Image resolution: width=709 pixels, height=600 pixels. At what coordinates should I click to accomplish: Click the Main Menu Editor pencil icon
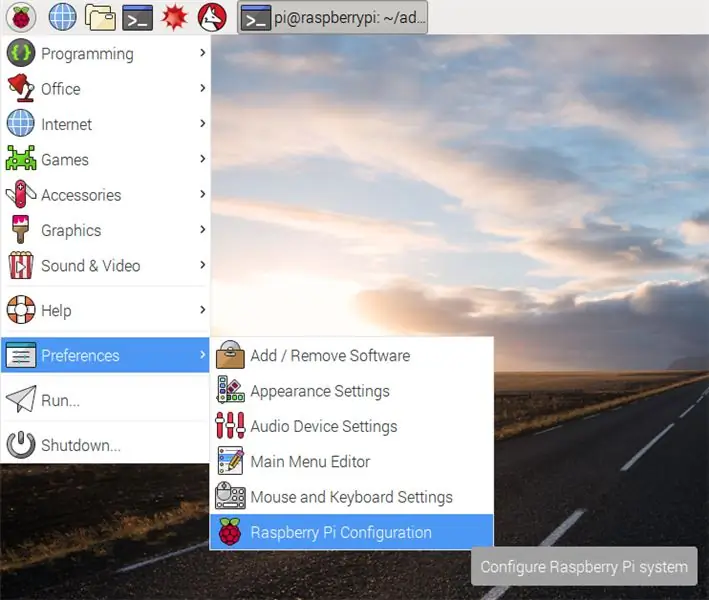(230, 461)
